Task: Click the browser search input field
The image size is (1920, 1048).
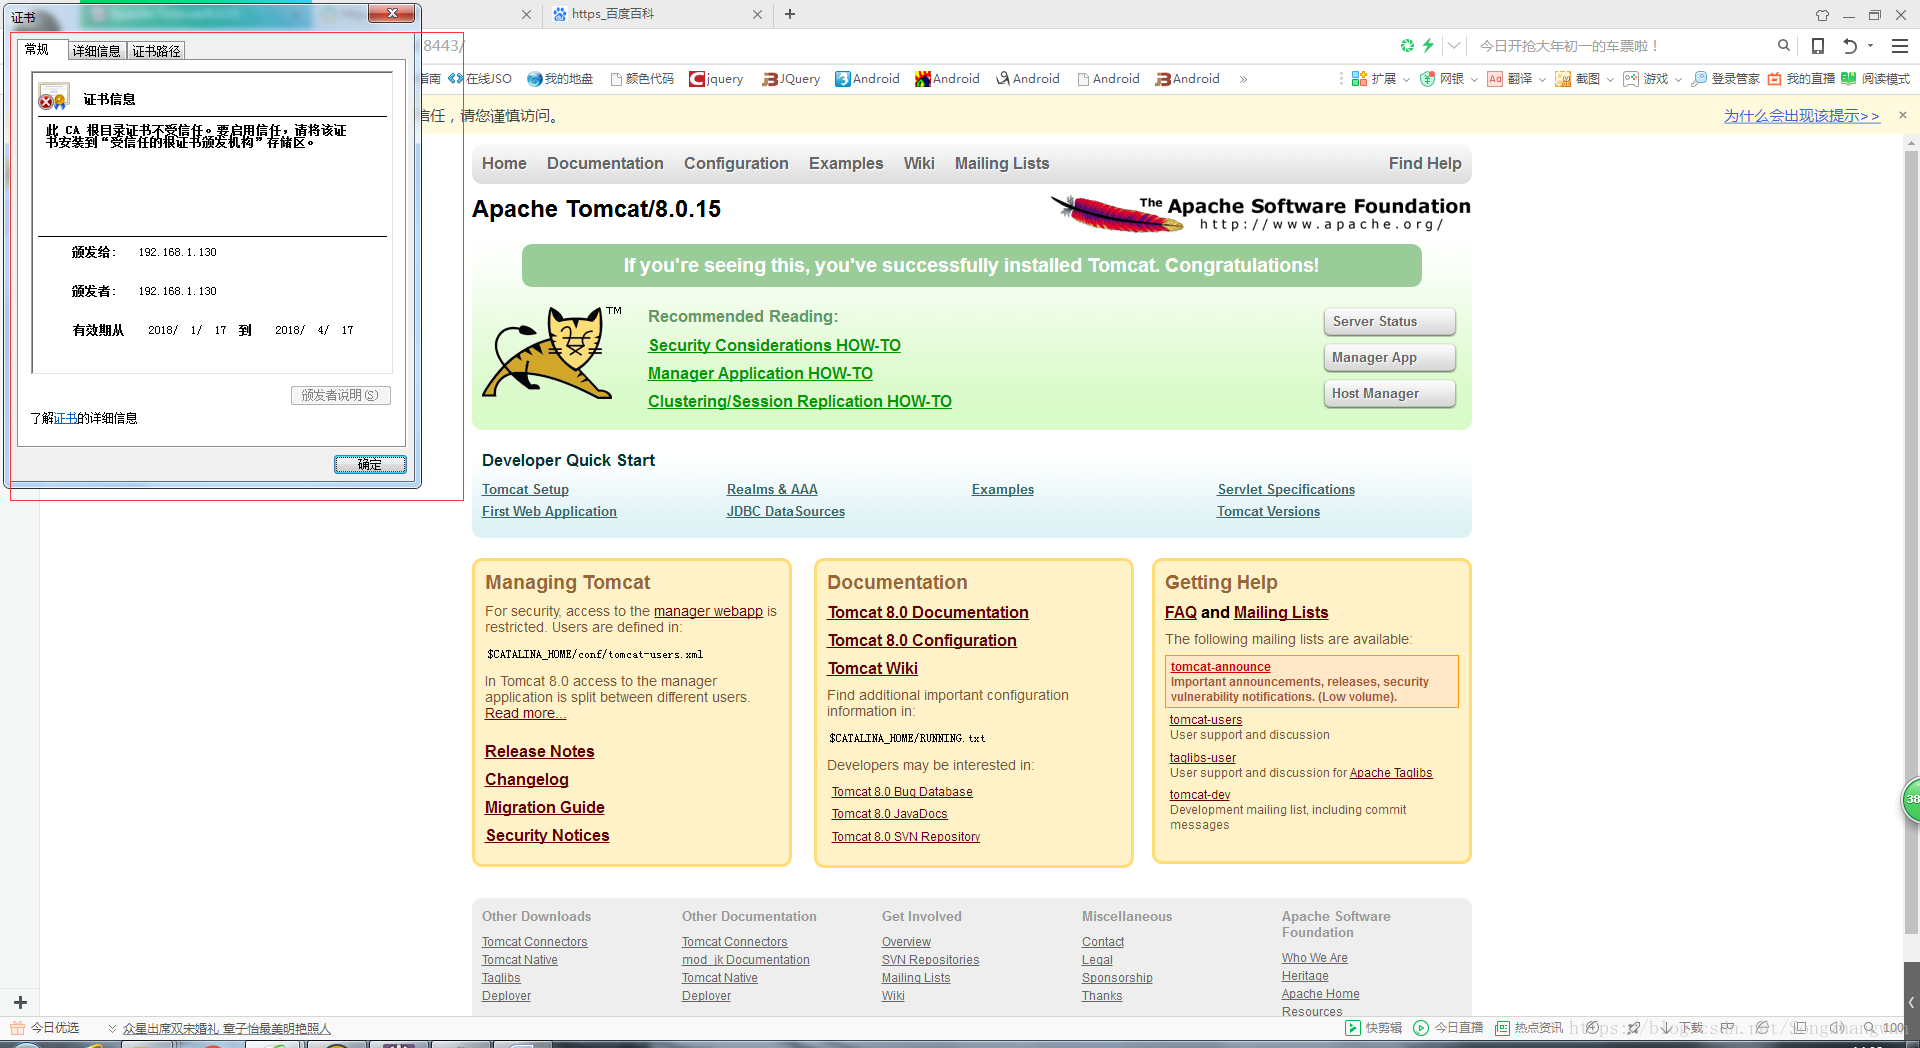Action: [1620, 46]
